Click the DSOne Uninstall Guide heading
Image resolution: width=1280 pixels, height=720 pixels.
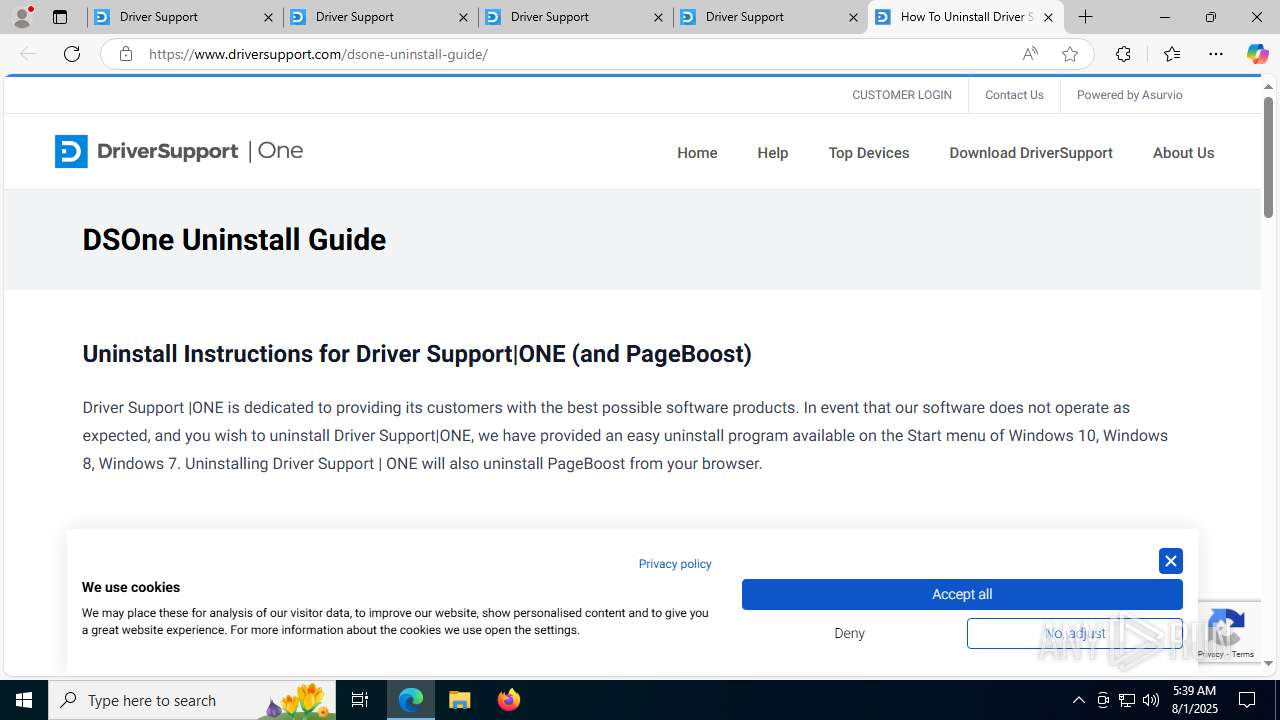click(x=234, y=240)
